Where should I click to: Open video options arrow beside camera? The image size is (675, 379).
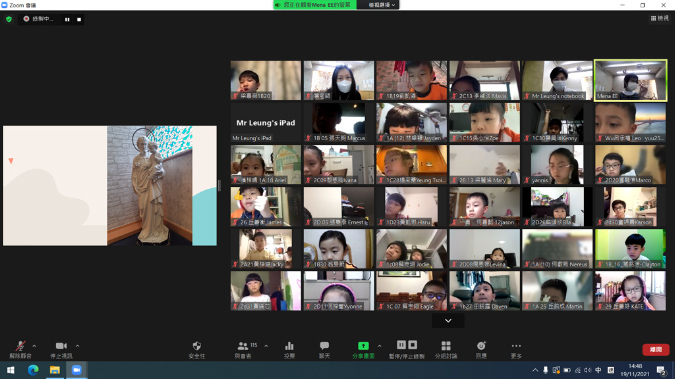point(77,346)
